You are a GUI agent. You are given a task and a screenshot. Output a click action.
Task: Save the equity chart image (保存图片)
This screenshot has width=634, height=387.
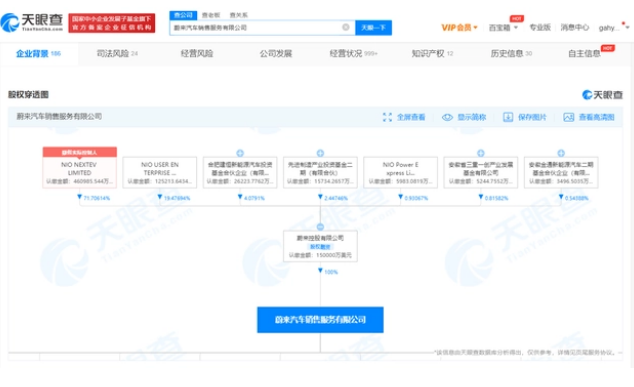(x=524, y=117)
